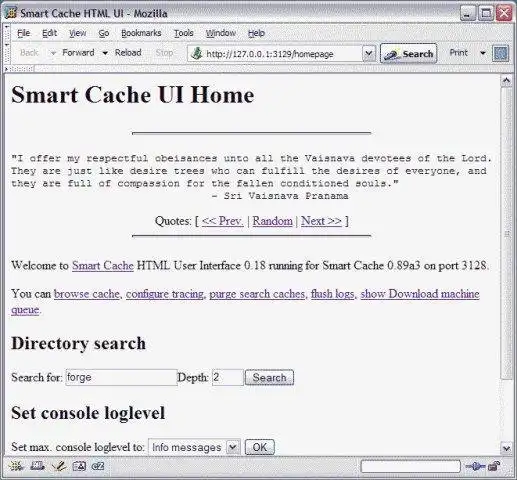Image resolution: width=517 pixels, height=480 pixels.
Task: Click the Back navigation button
Action: (29, 53)
